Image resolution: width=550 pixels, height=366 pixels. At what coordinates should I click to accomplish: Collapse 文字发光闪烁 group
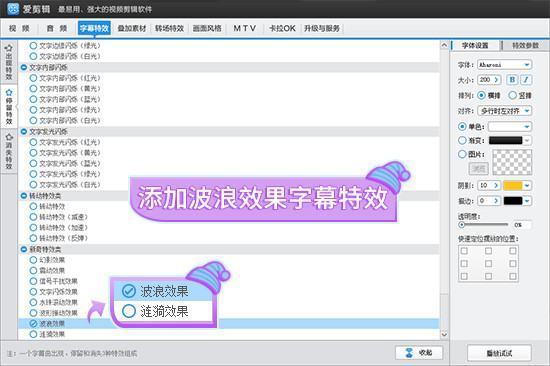click(x=24, y=132)
